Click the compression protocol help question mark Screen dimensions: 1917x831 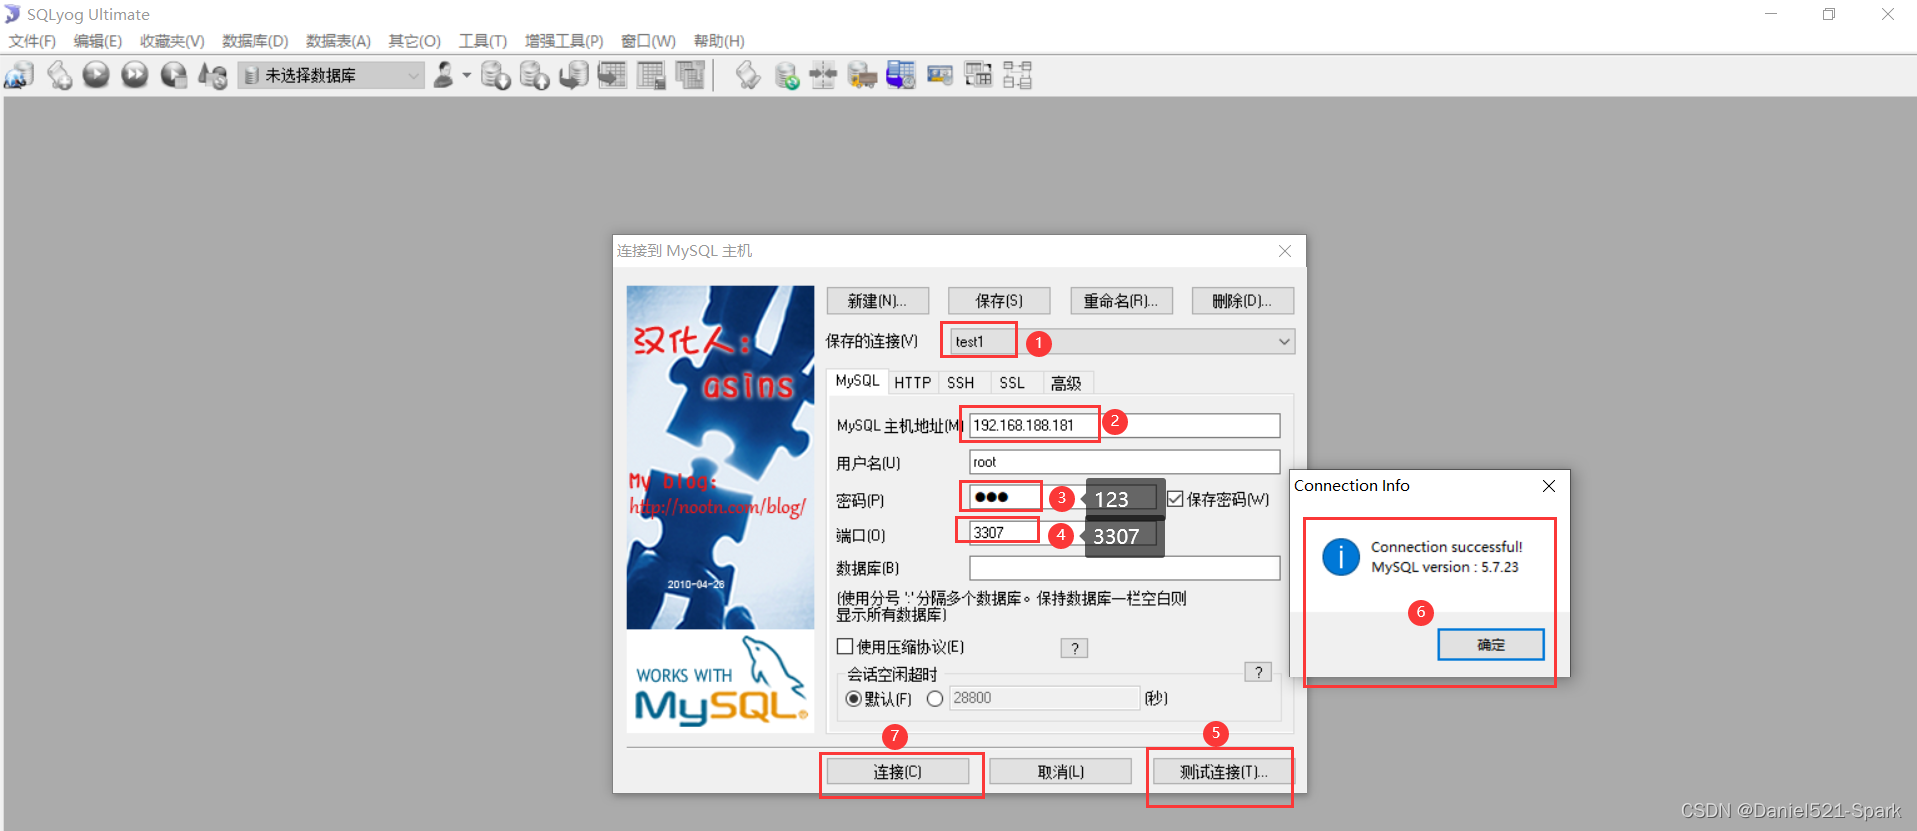[1074, 648]
